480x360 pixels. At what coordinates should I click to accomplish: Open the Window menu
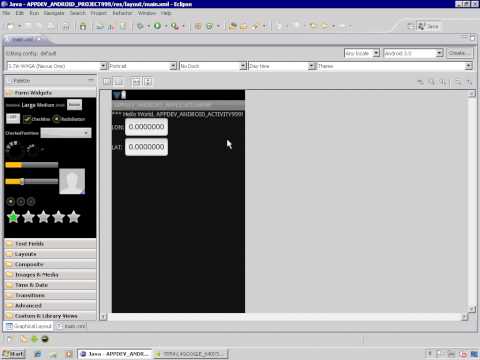[x=147, y=13]
